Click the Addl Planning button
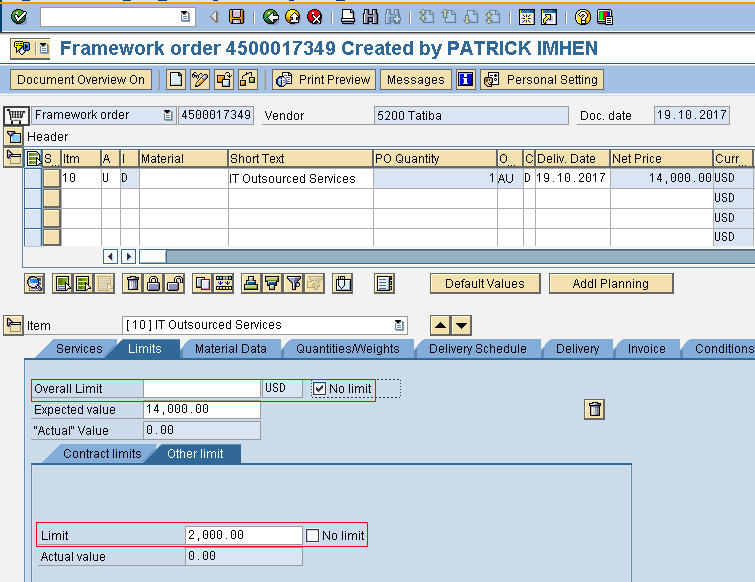Screen dimensions: 755x582 [611, 284]
